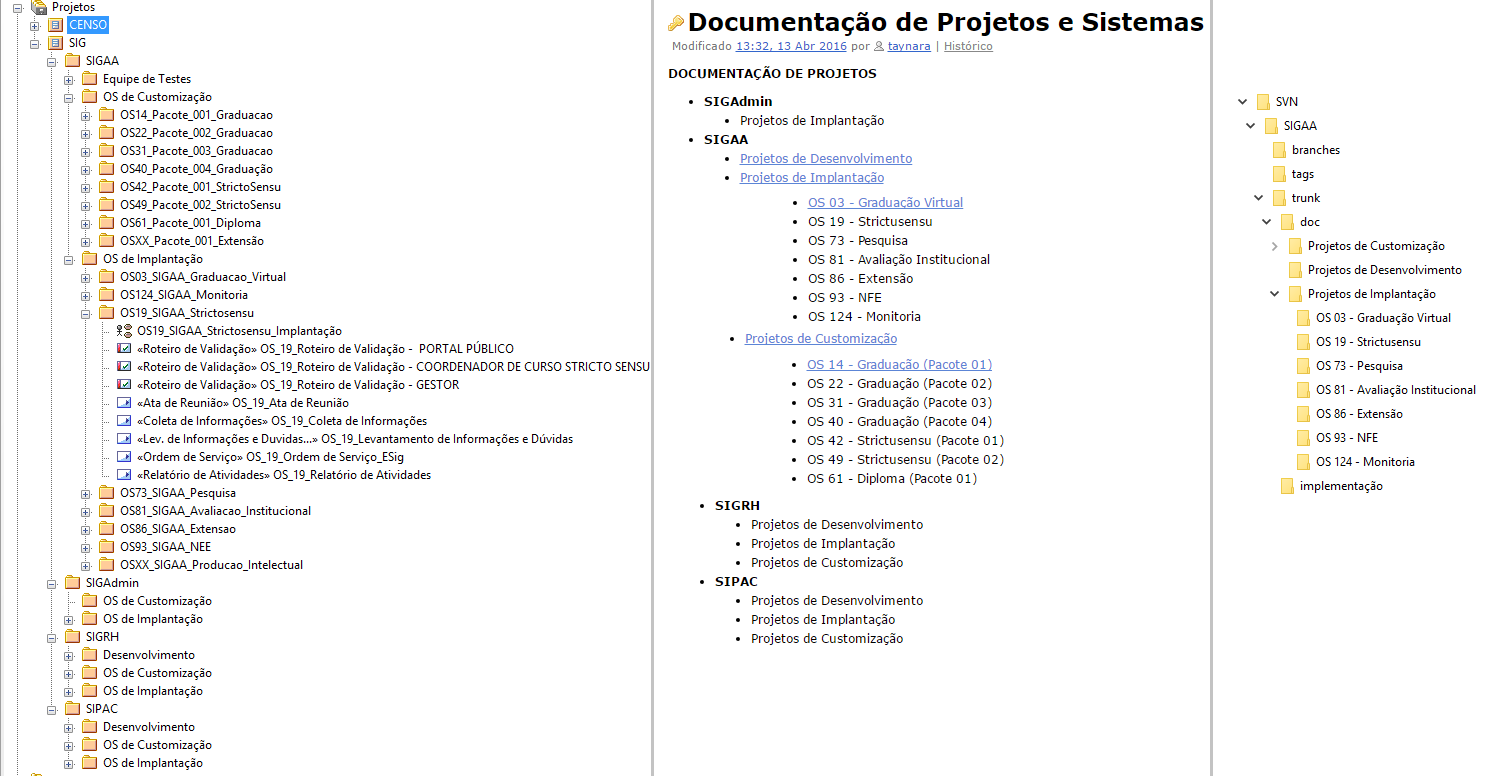
Task: Open the 13:32, 13 Abr 2016 modification link
Action: click(791, 46)
